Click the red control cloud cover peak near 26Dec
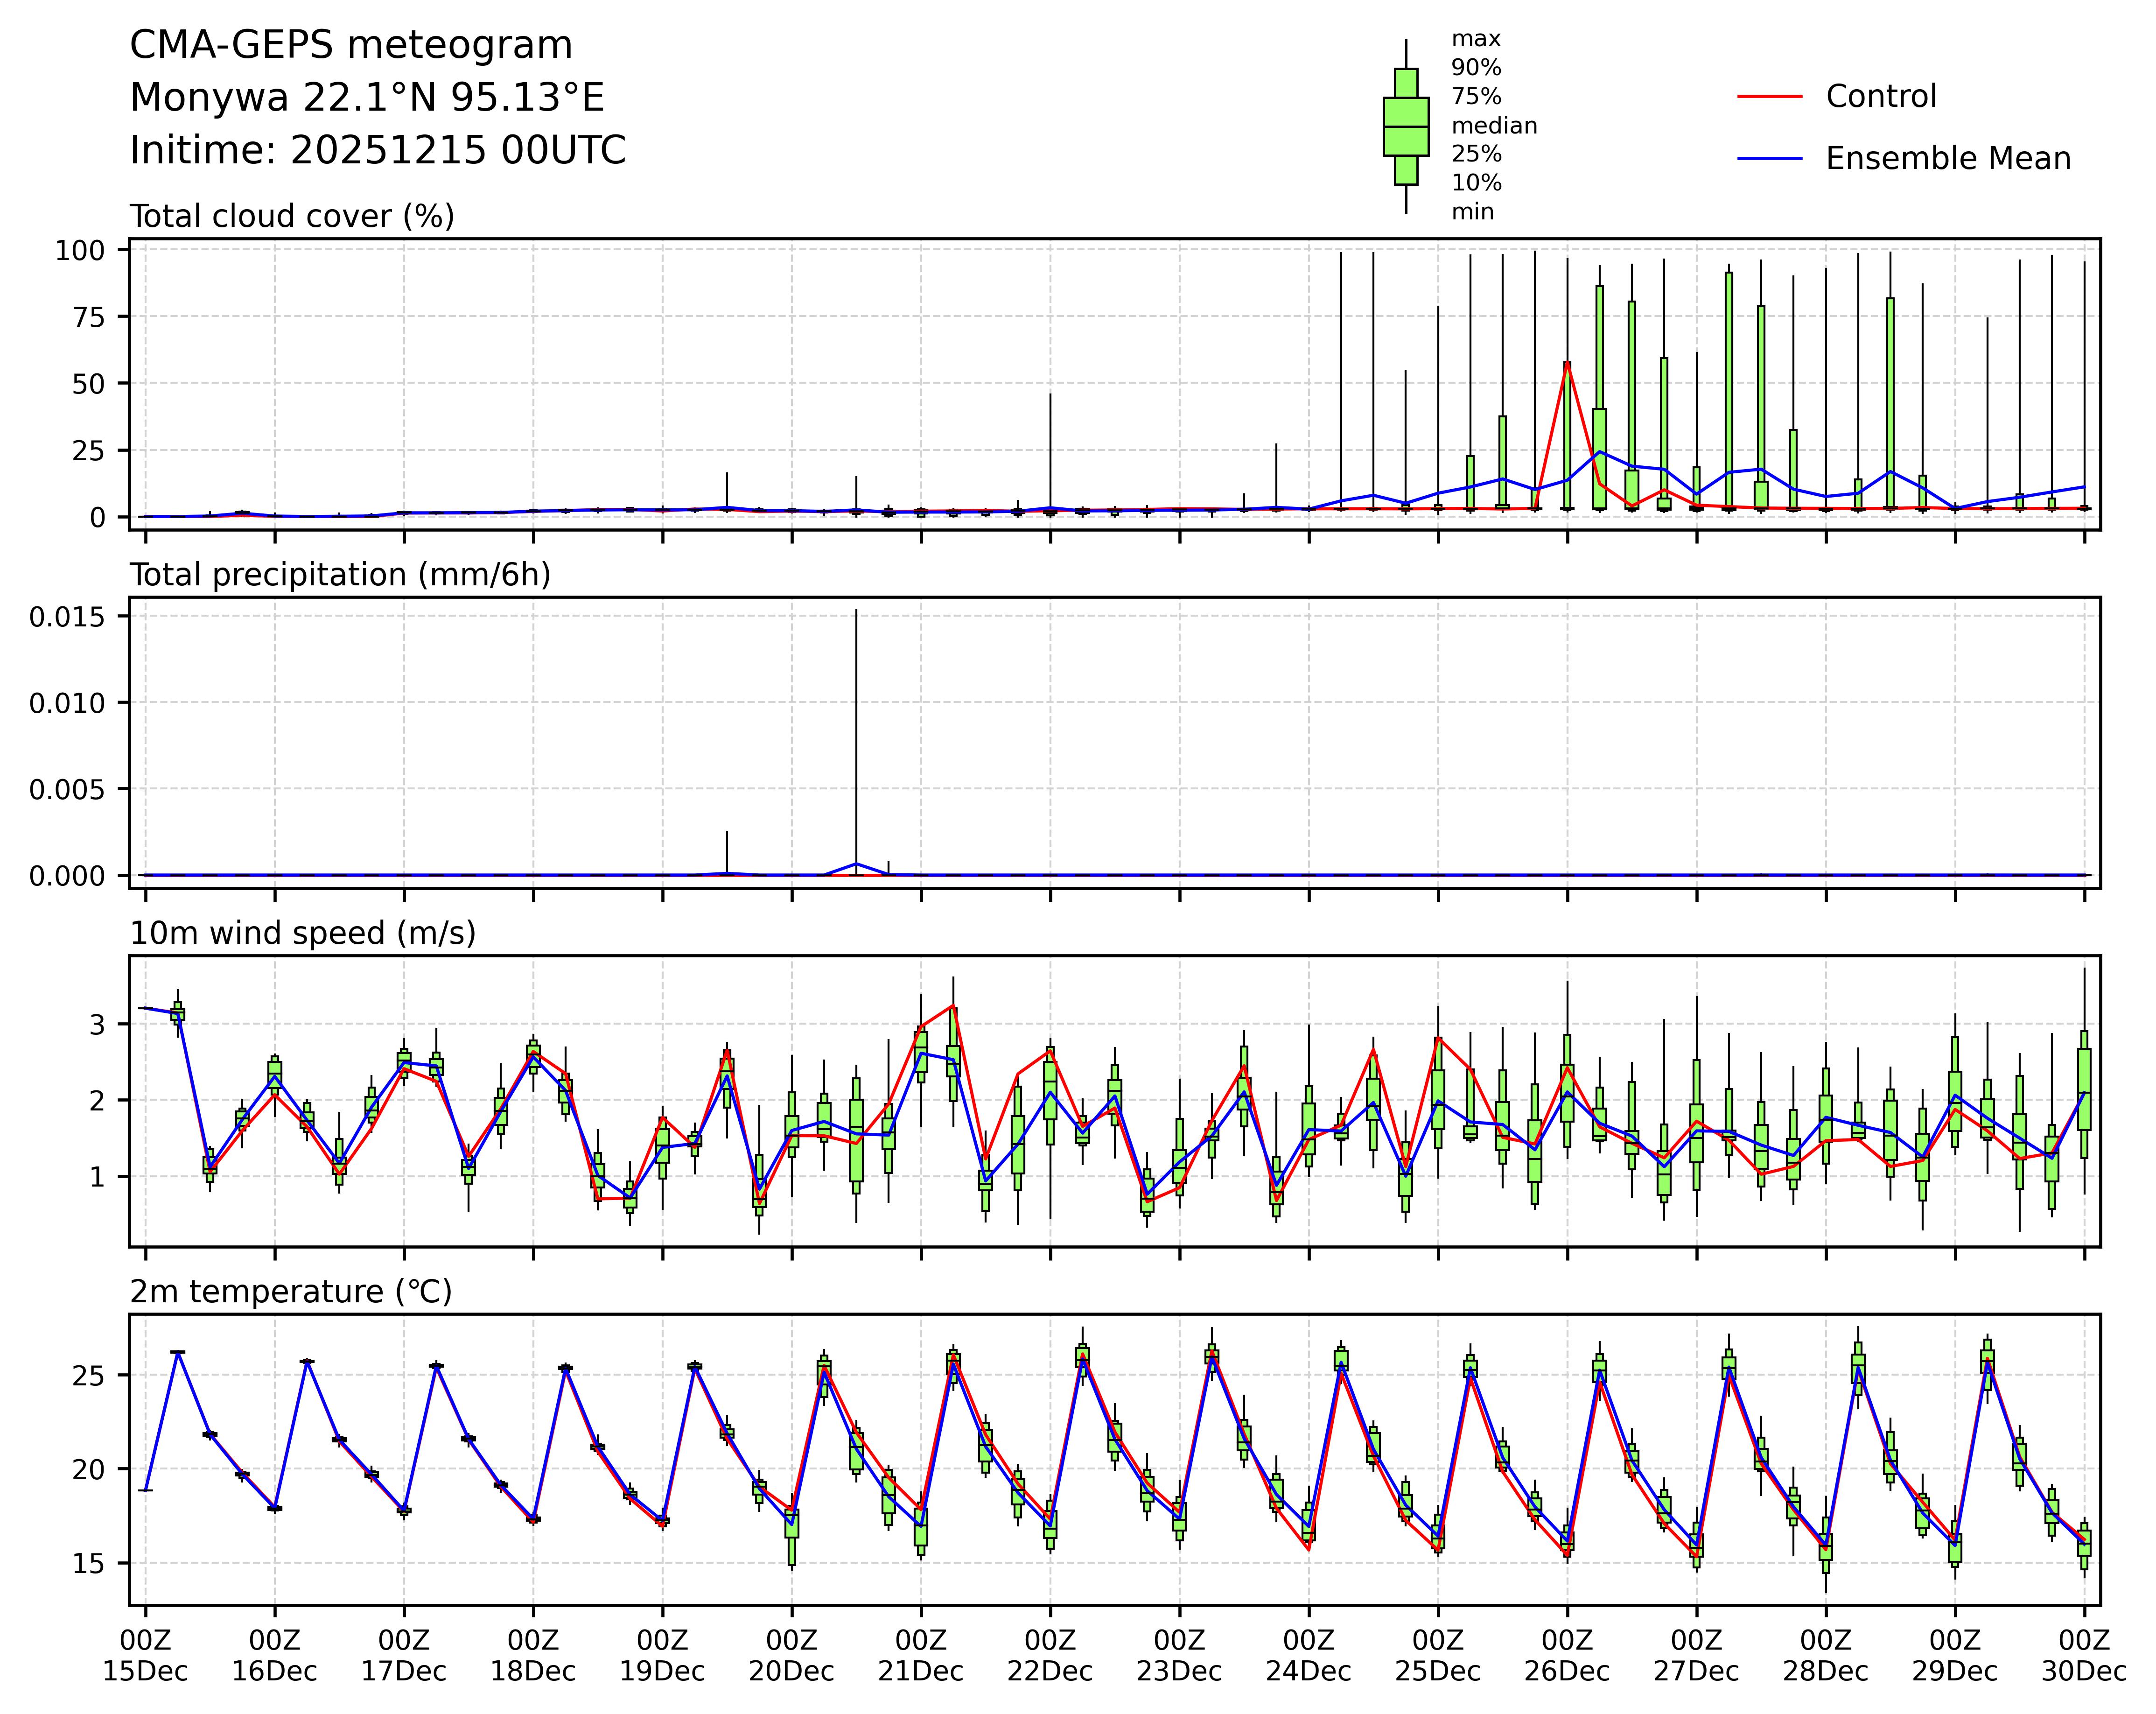Viewport: 2156px width, 1714px height. click(x=1567, y=365)
